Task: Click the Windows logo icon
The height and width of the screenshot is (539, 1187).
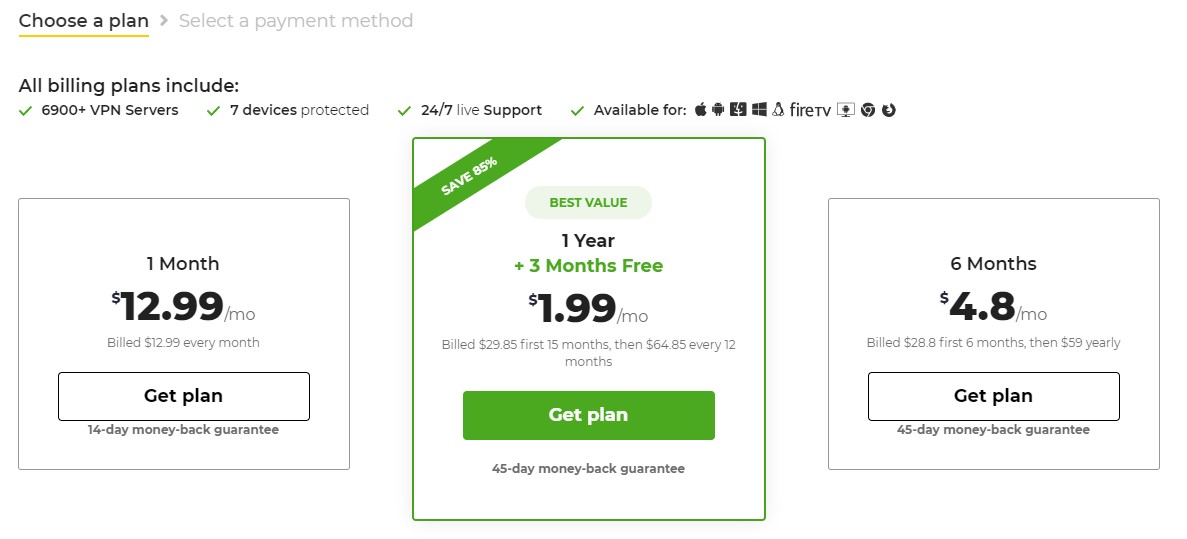Action: click(759, 110)
